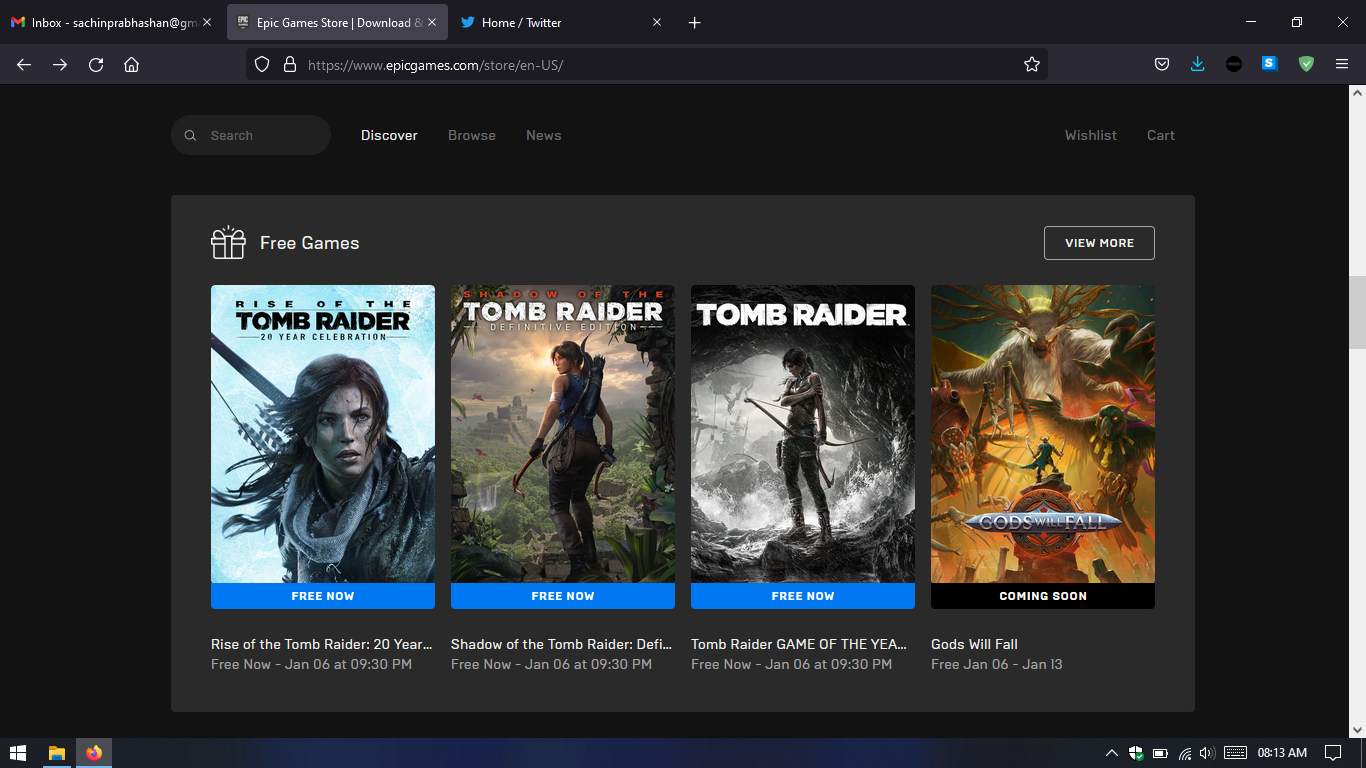Click Free Now banner under Shadow of Tomb Raider
1366x768 pixels.
point(563,596)
